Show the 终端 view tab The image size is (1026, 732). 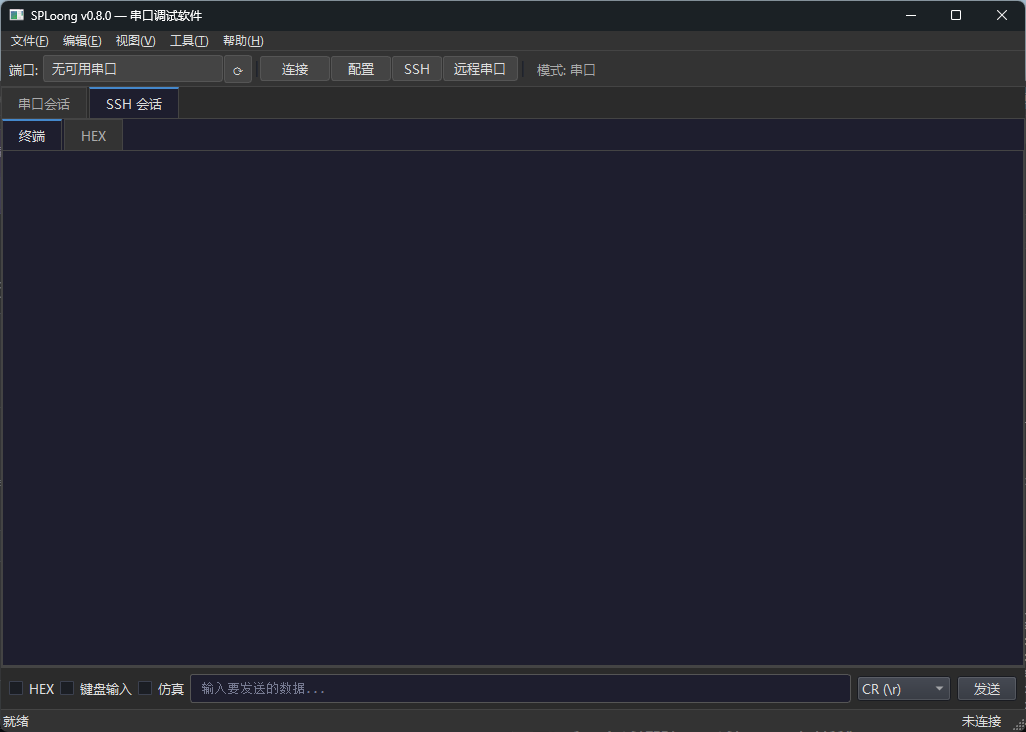[x=32, y=135]
